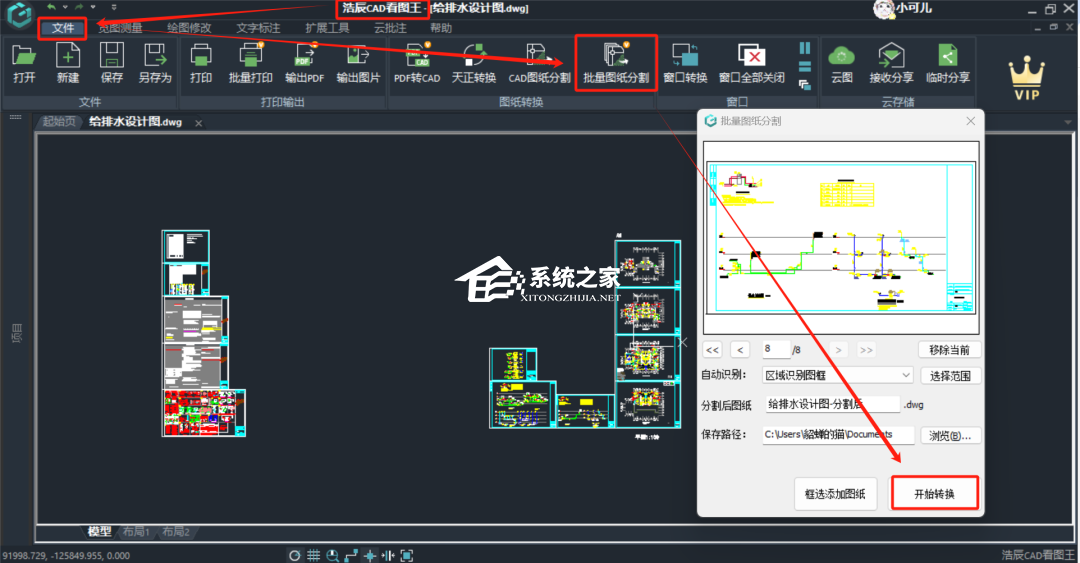
Task: Open the 文字标注 ribbon tab
Action: click(258, 28)
